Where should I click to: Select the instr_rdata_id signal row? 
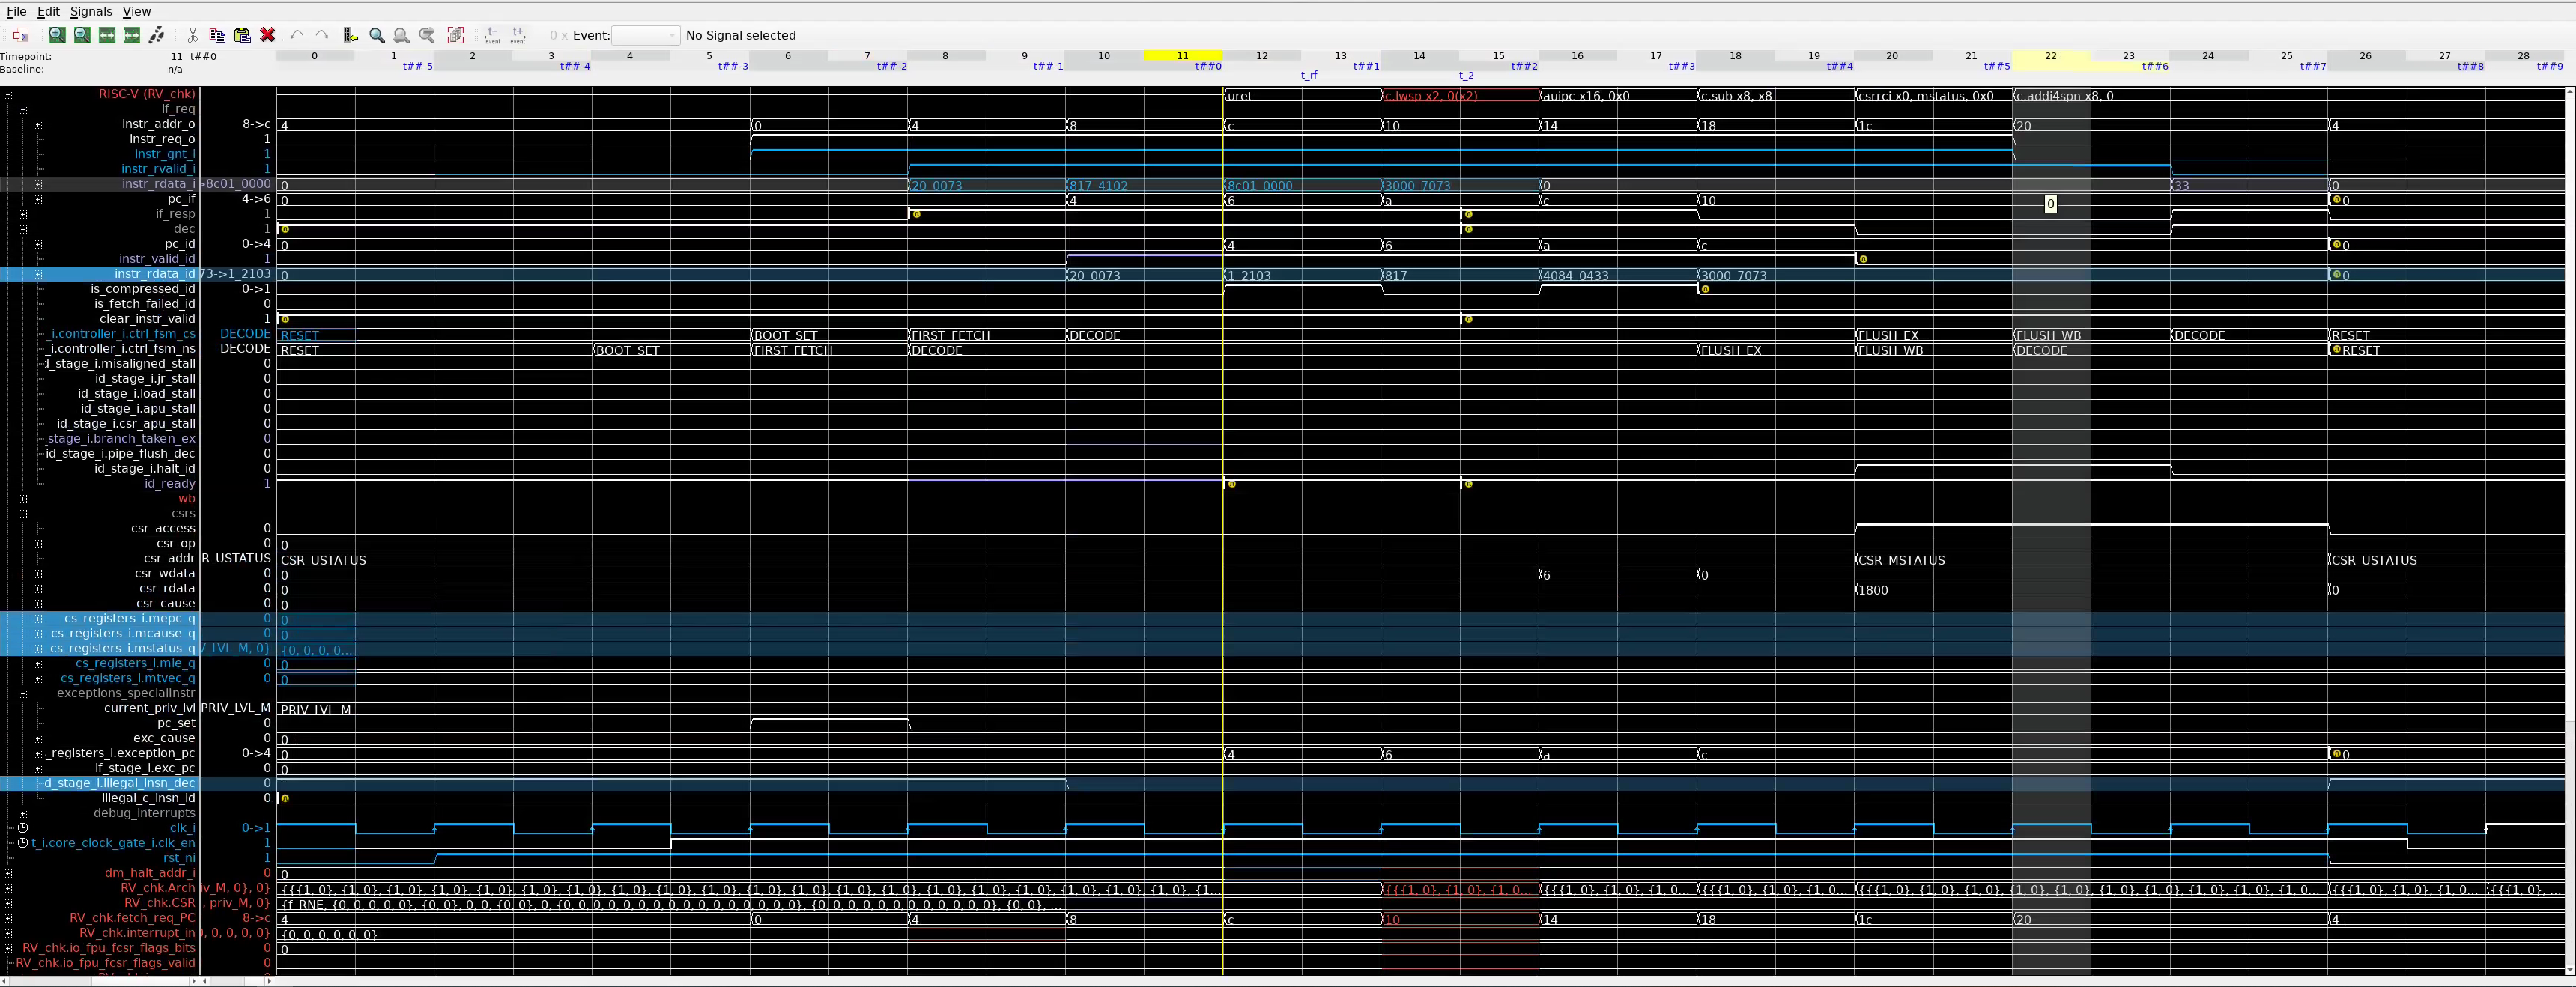point(154,274)
